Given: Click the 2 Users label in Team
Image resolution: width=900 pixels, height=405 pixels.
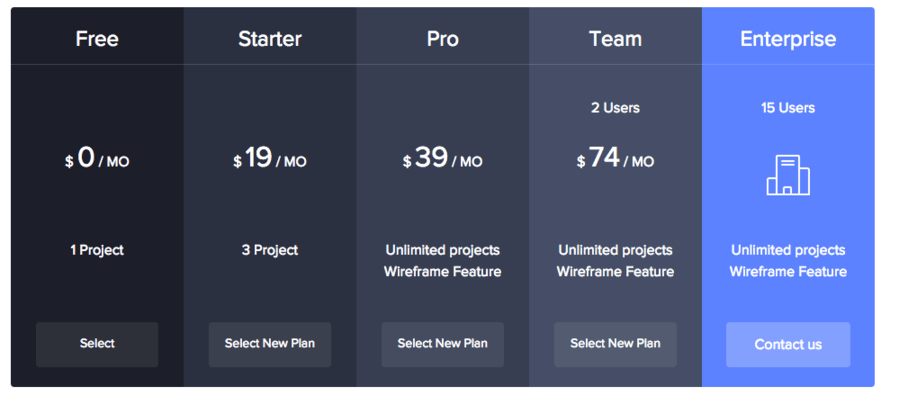Looking at the screenshot, I should tap(615, 108).
